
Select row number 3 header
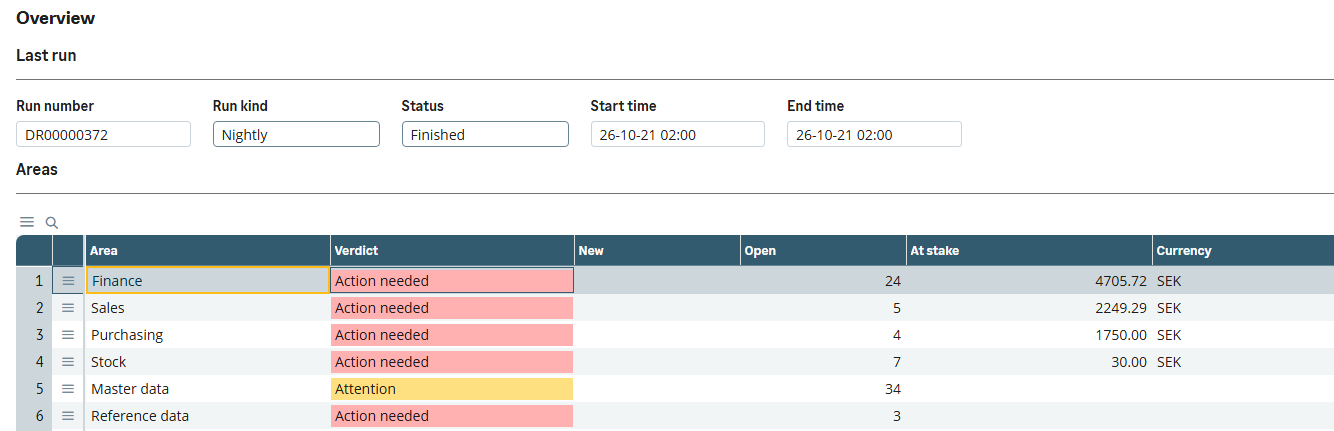(x=34, y=335)
